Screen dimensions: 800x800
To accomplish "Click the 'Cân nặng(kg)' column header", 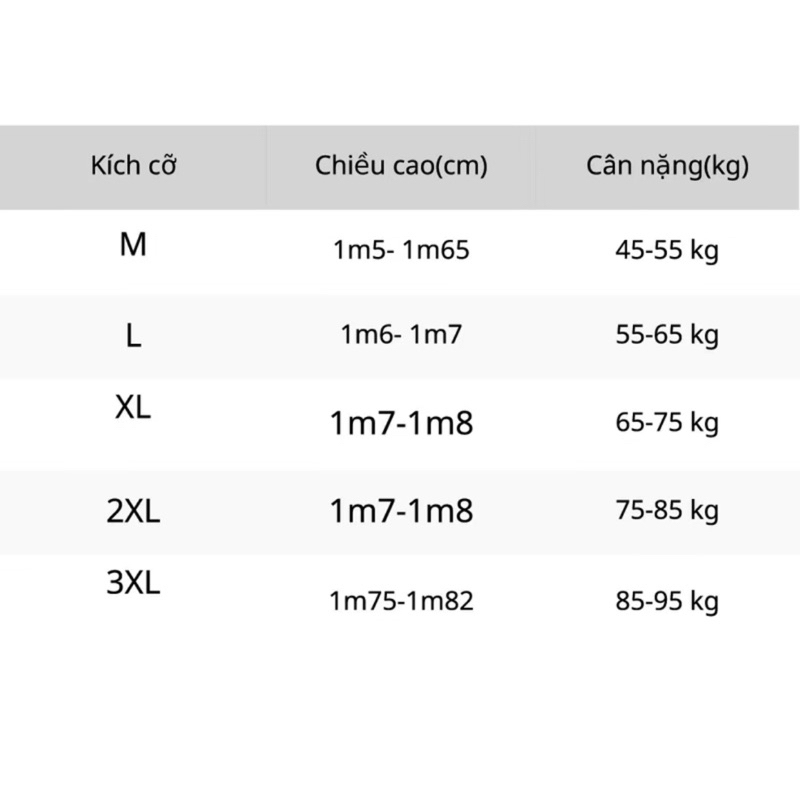I will pos(667,166).
